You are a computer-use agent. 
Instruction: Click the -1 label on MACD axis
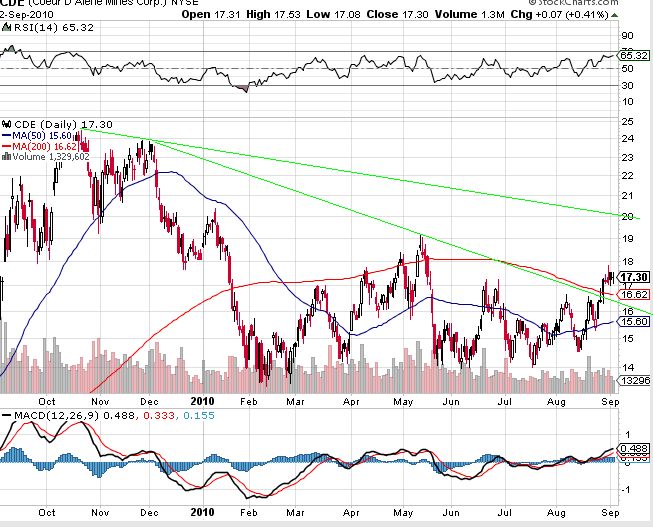(626, 490)
